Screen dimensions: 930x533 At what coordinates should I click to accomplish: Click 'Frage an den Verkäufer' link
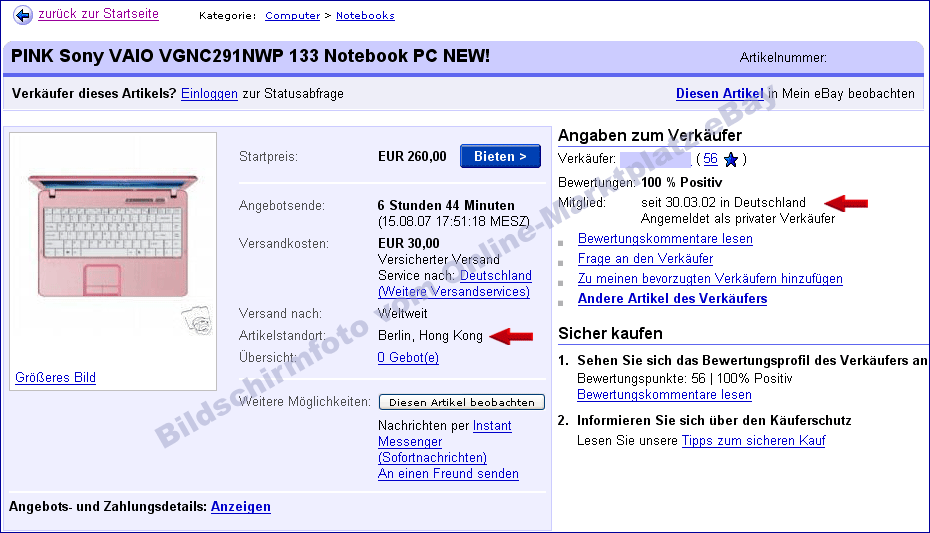click(x=645, y=259)
